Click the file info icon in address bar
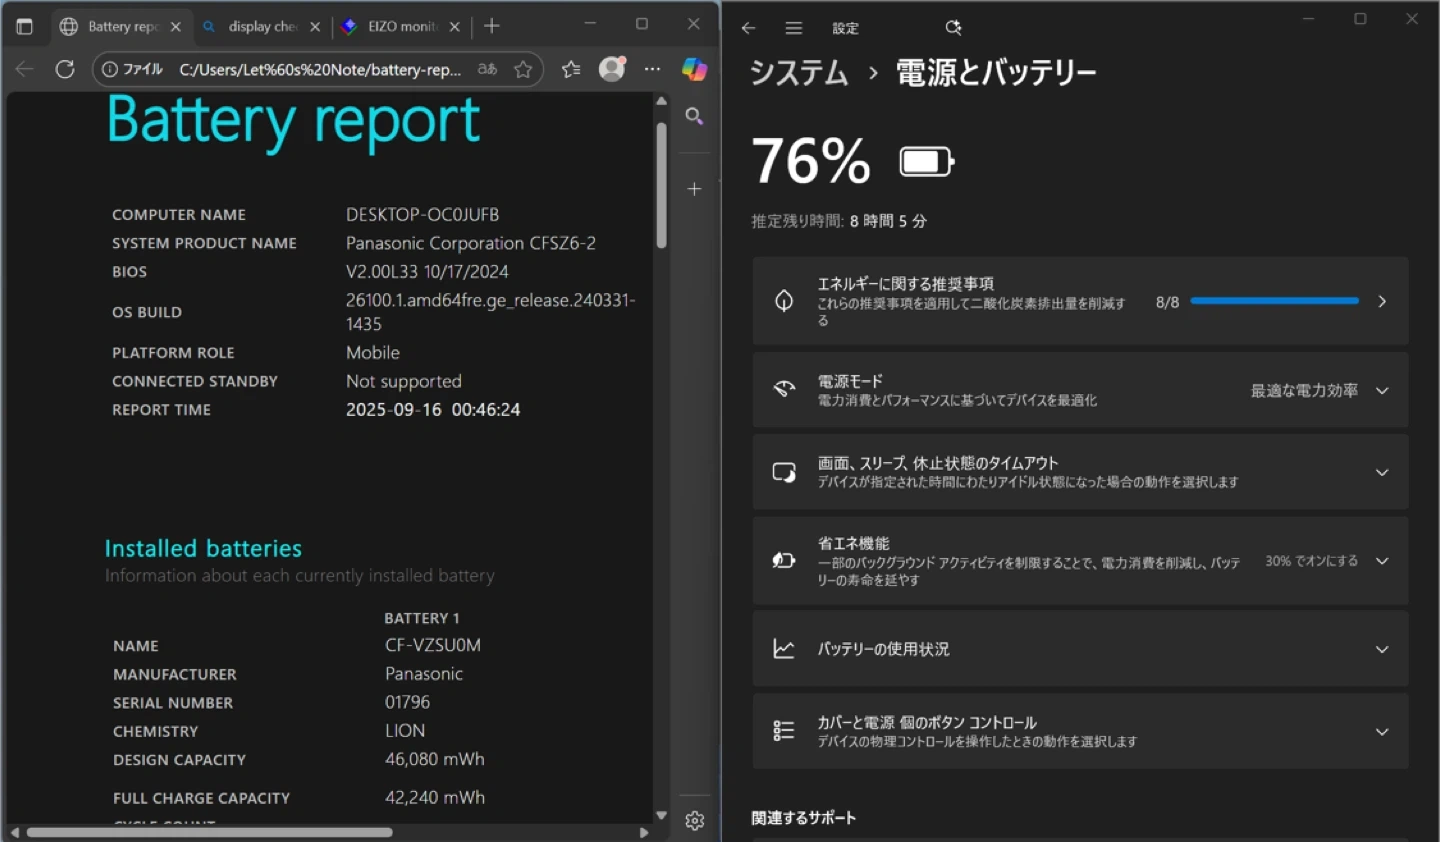 click(x=110, y=69)
